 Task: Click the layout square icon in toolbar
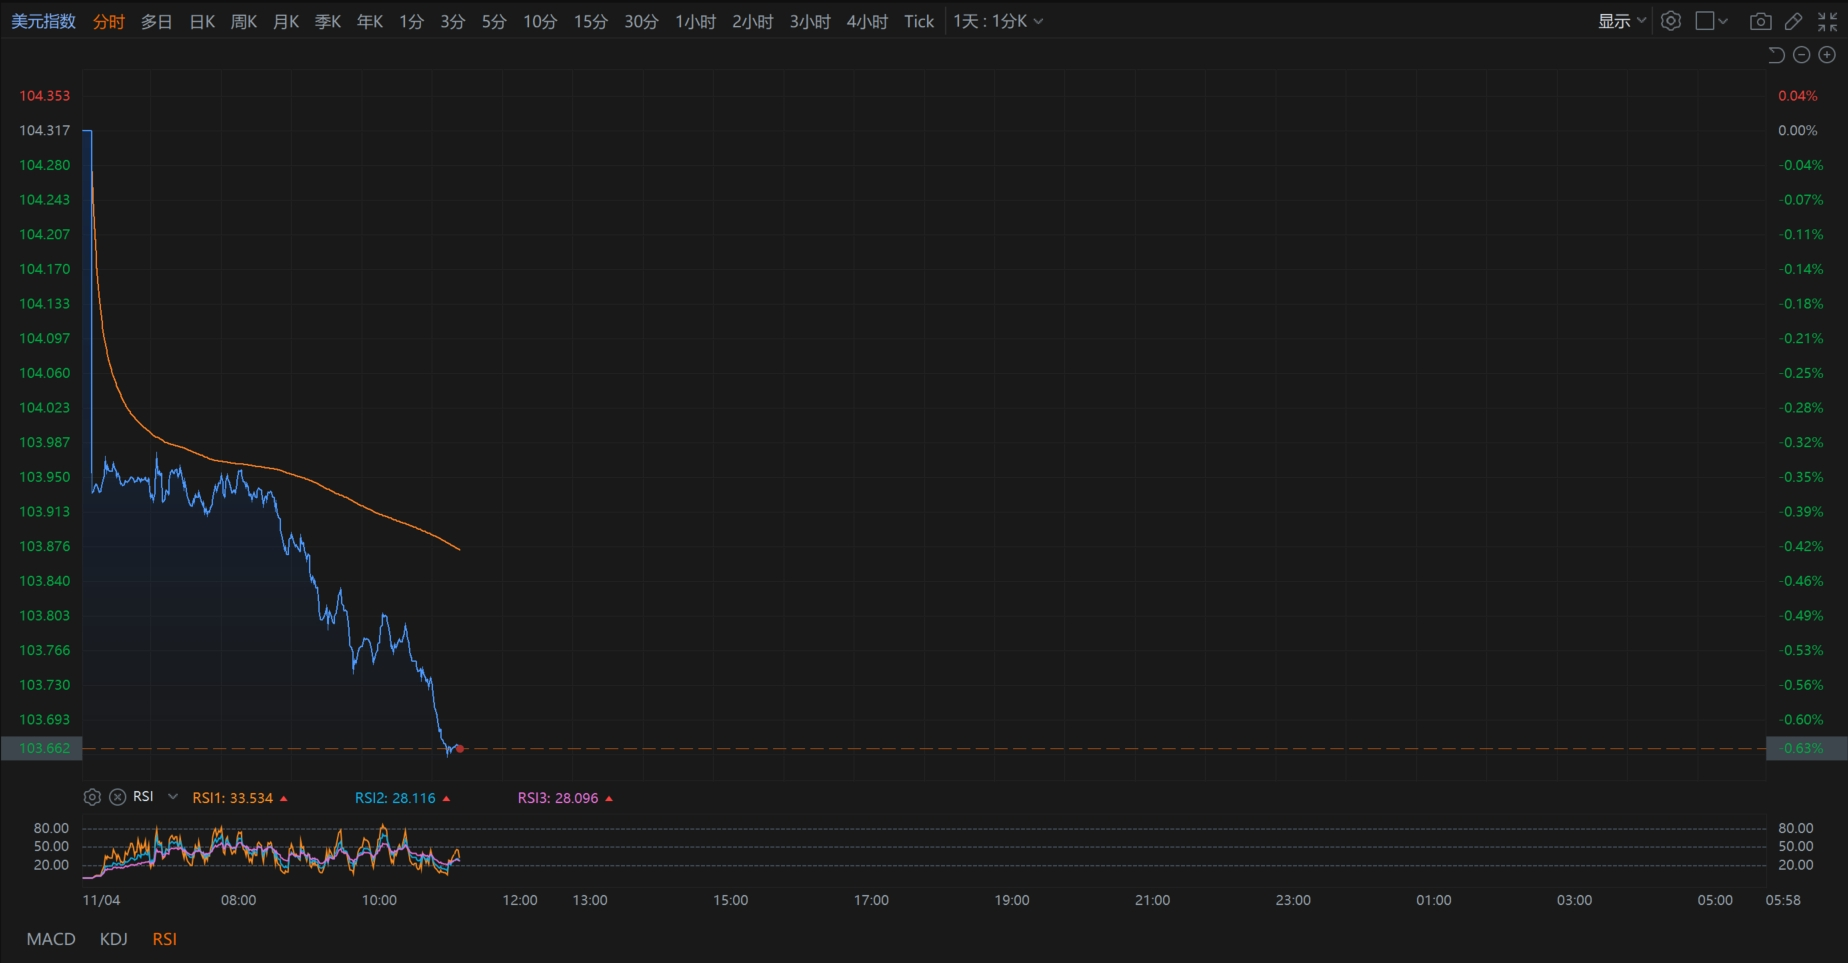click(x=1705, y=21)
